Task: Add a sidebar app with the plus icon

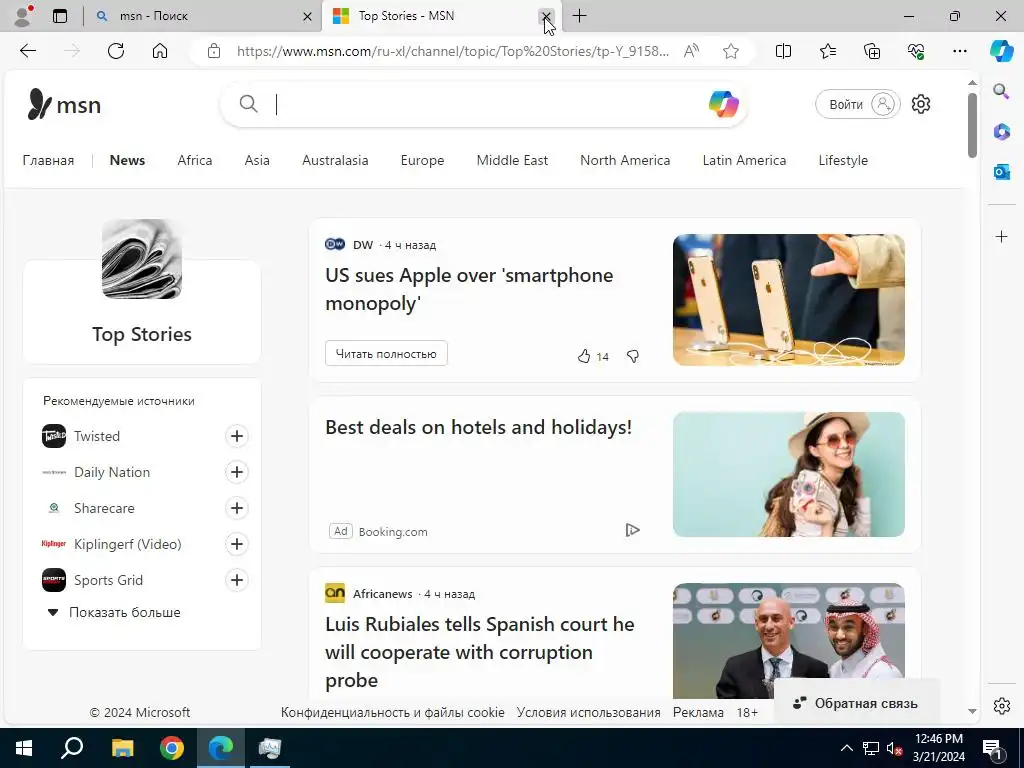Action: 1001,236
